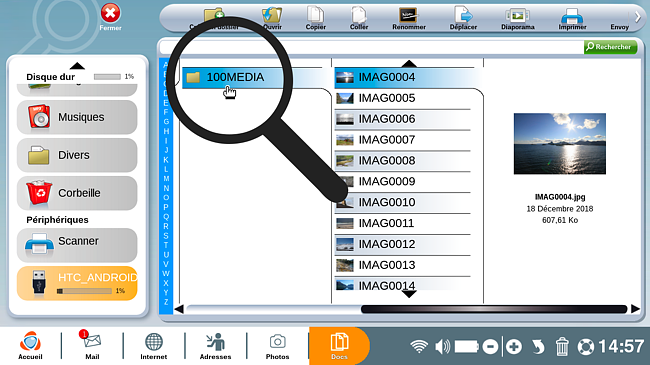Select the Coller paste icon
The height and width of the screenshot is (365, 650).
pos(359,18)
